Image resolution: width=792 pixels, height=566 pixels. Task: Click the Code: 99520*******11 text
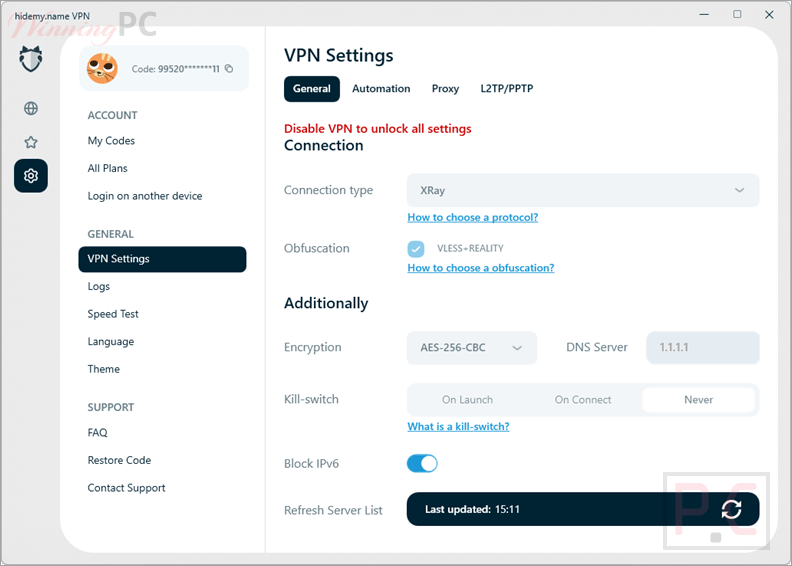click(x=176, y=69)
